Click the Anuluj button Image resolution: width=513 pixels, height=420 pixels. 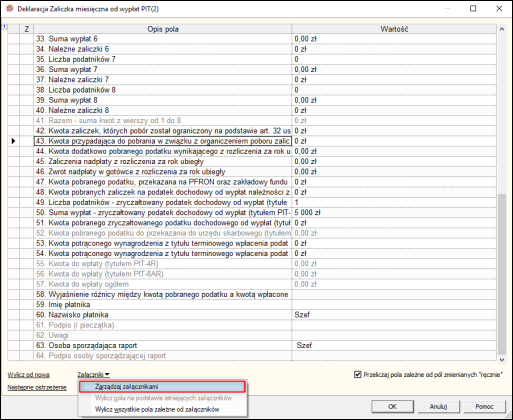pos(438,406)
